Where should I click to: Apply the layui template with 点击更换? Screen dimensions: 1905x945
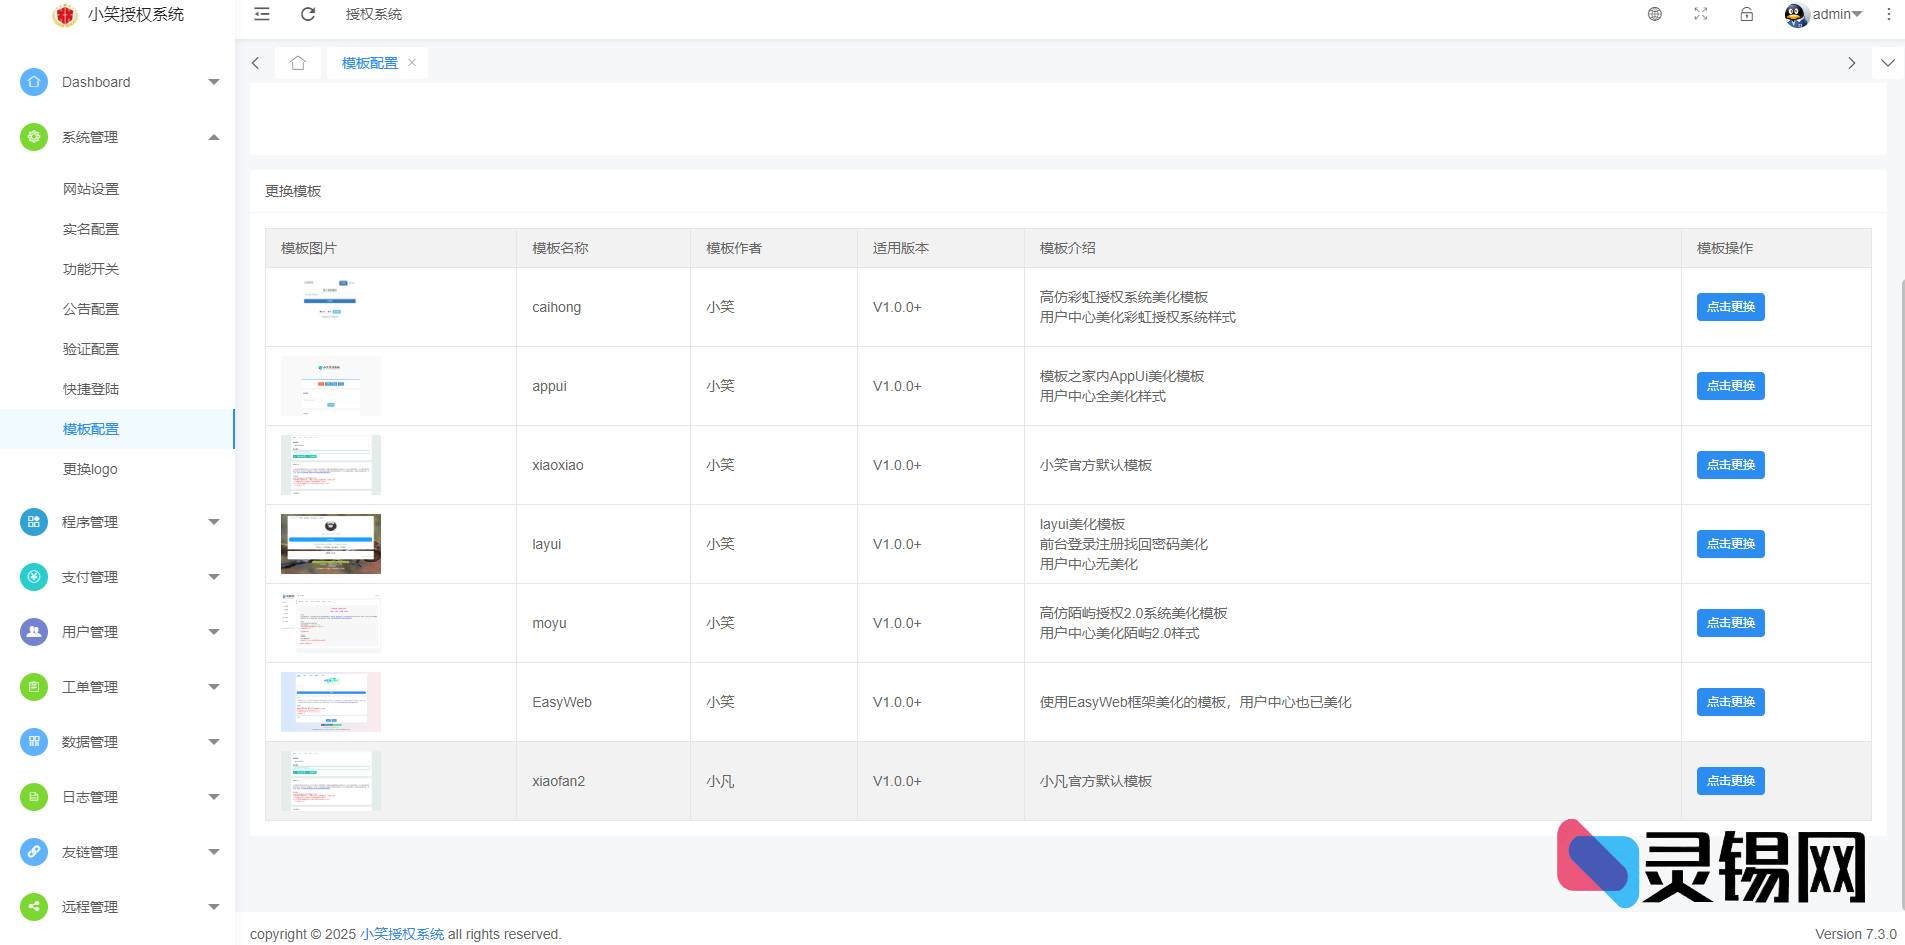(1730, 544)
